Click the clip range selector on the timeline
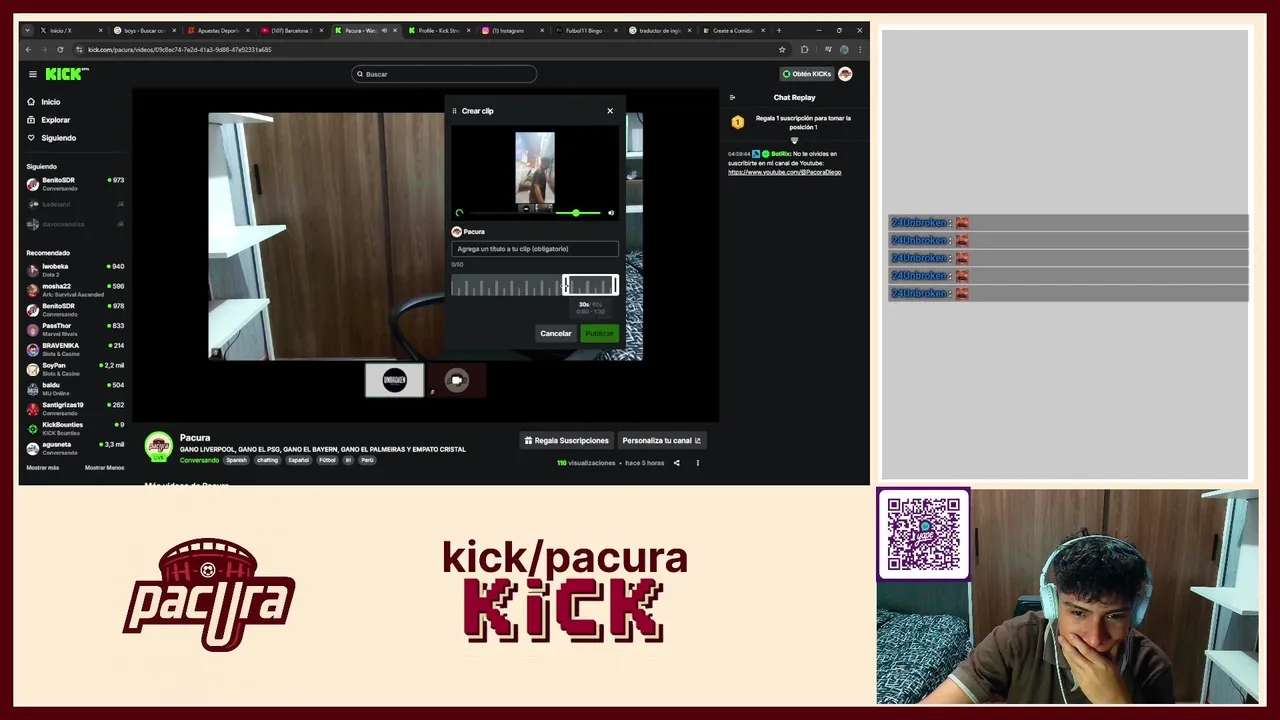This screenshot has height=720, width=1280. 590,286
